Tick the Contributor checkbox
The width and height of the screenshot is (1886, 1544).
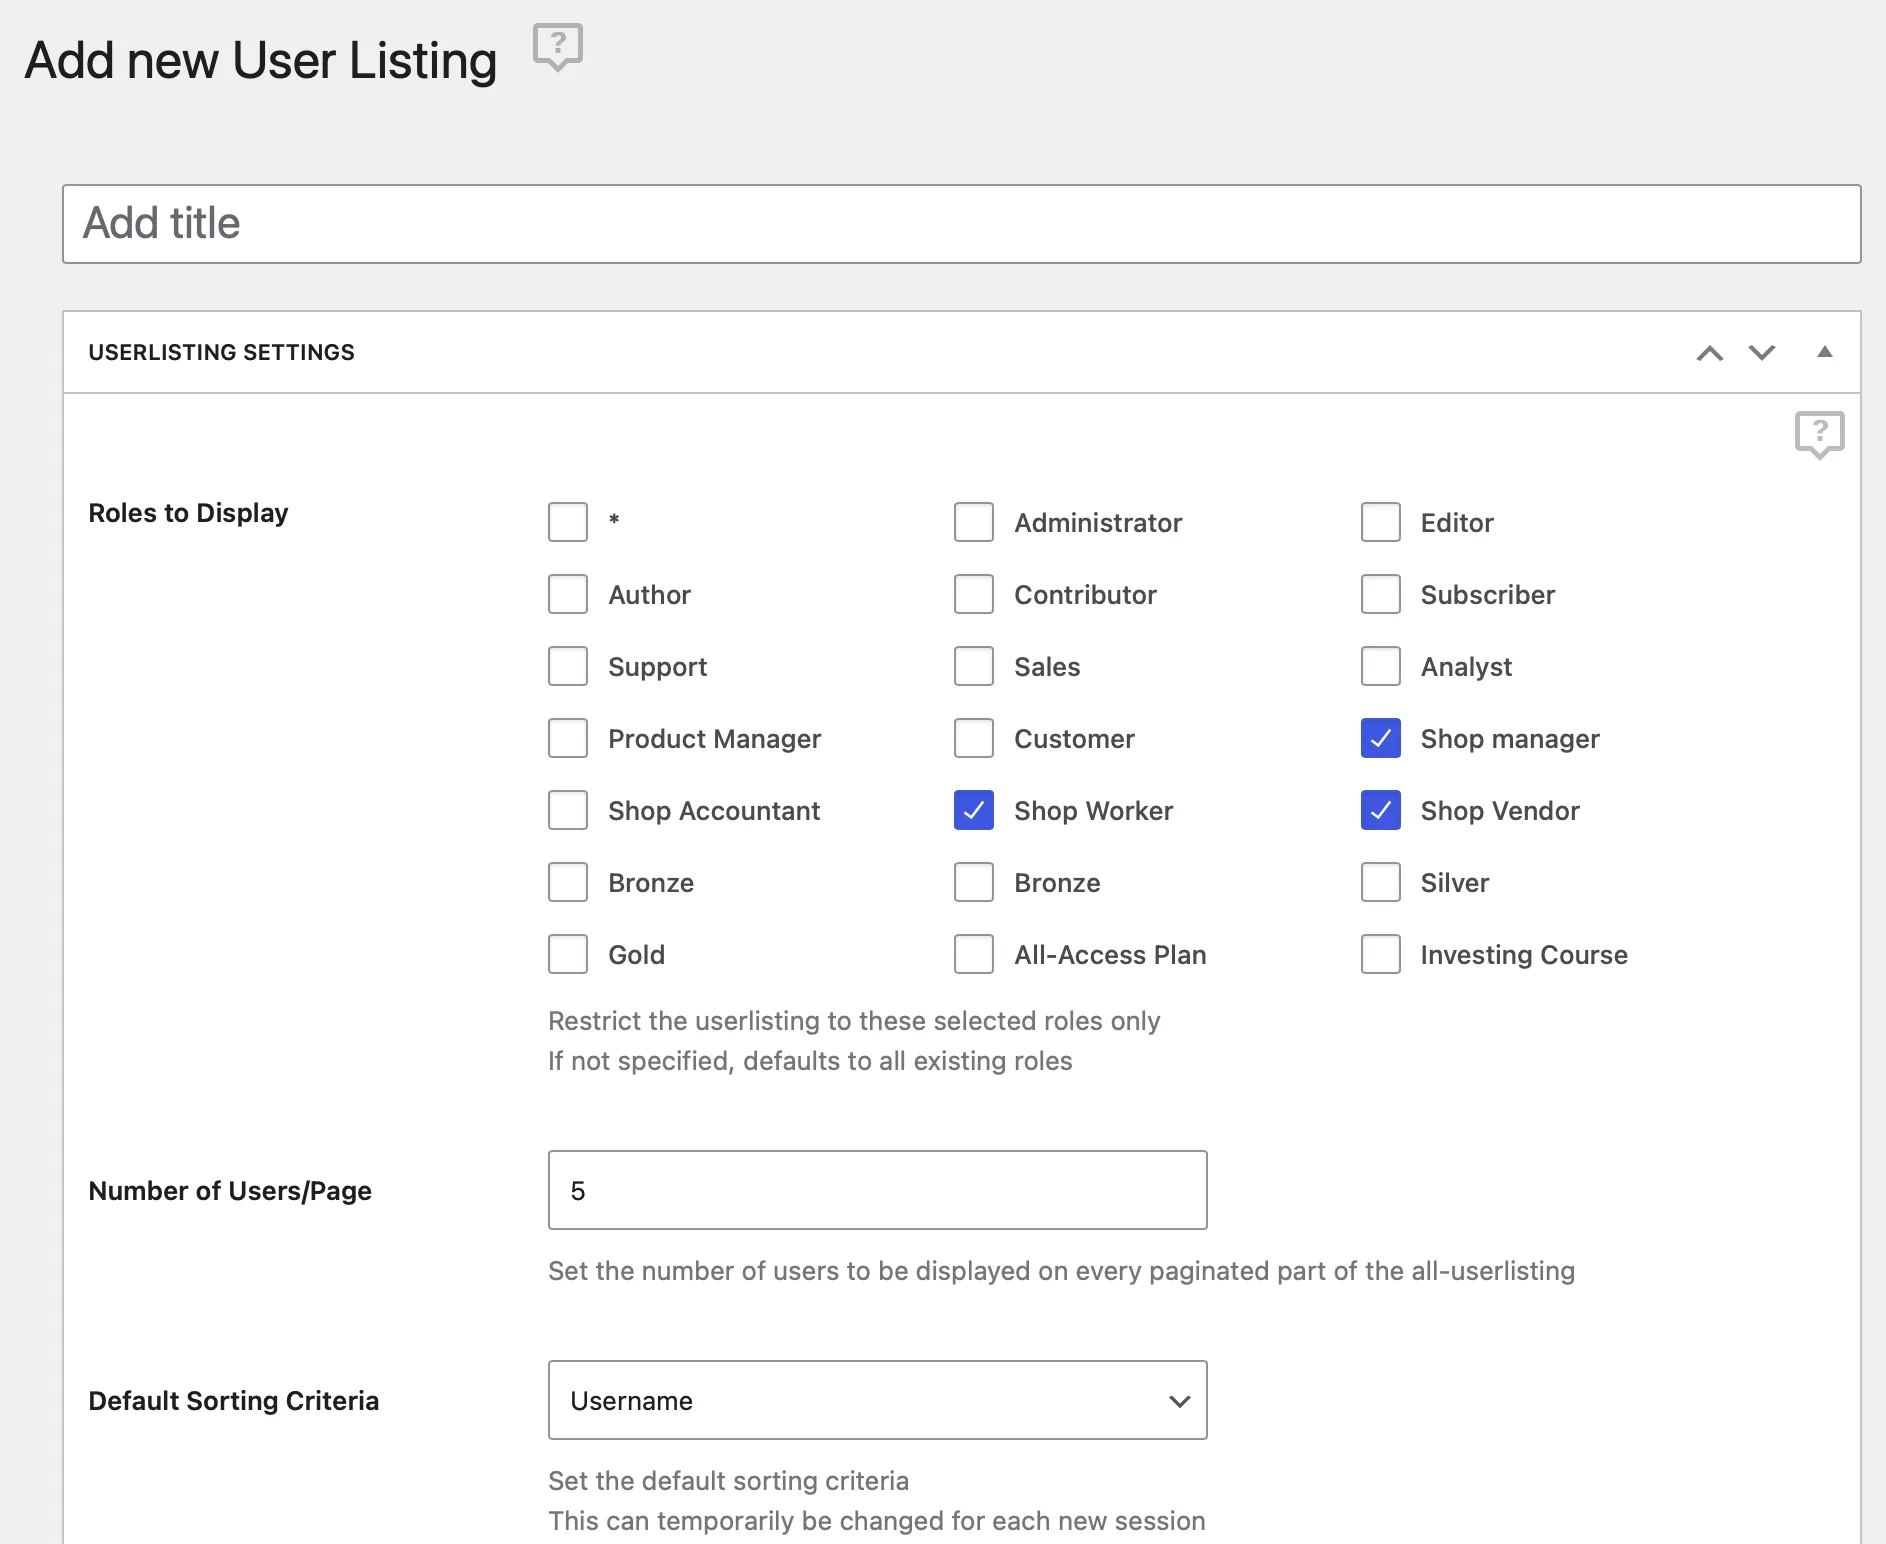point(974,594)
